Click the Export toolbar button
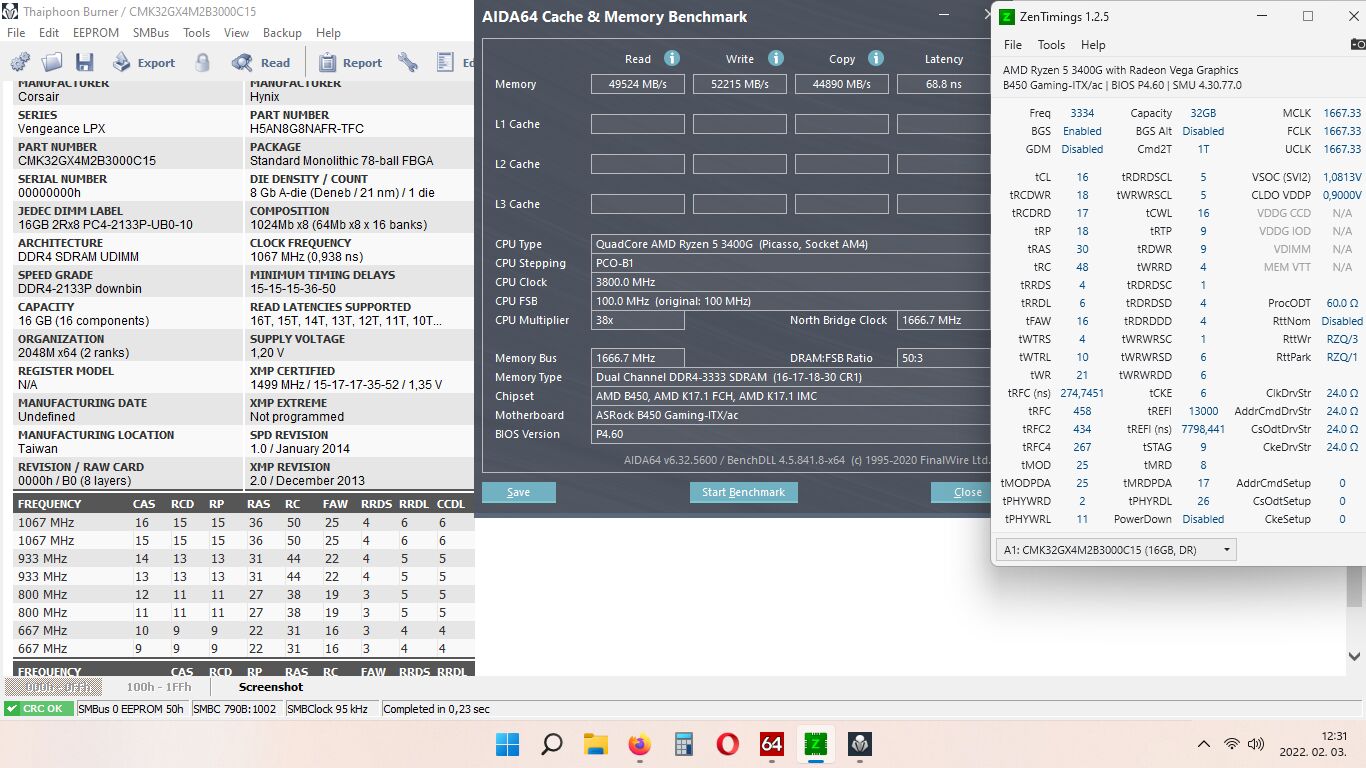Screen dimensions: 1366x768 (x=143, y=62)
